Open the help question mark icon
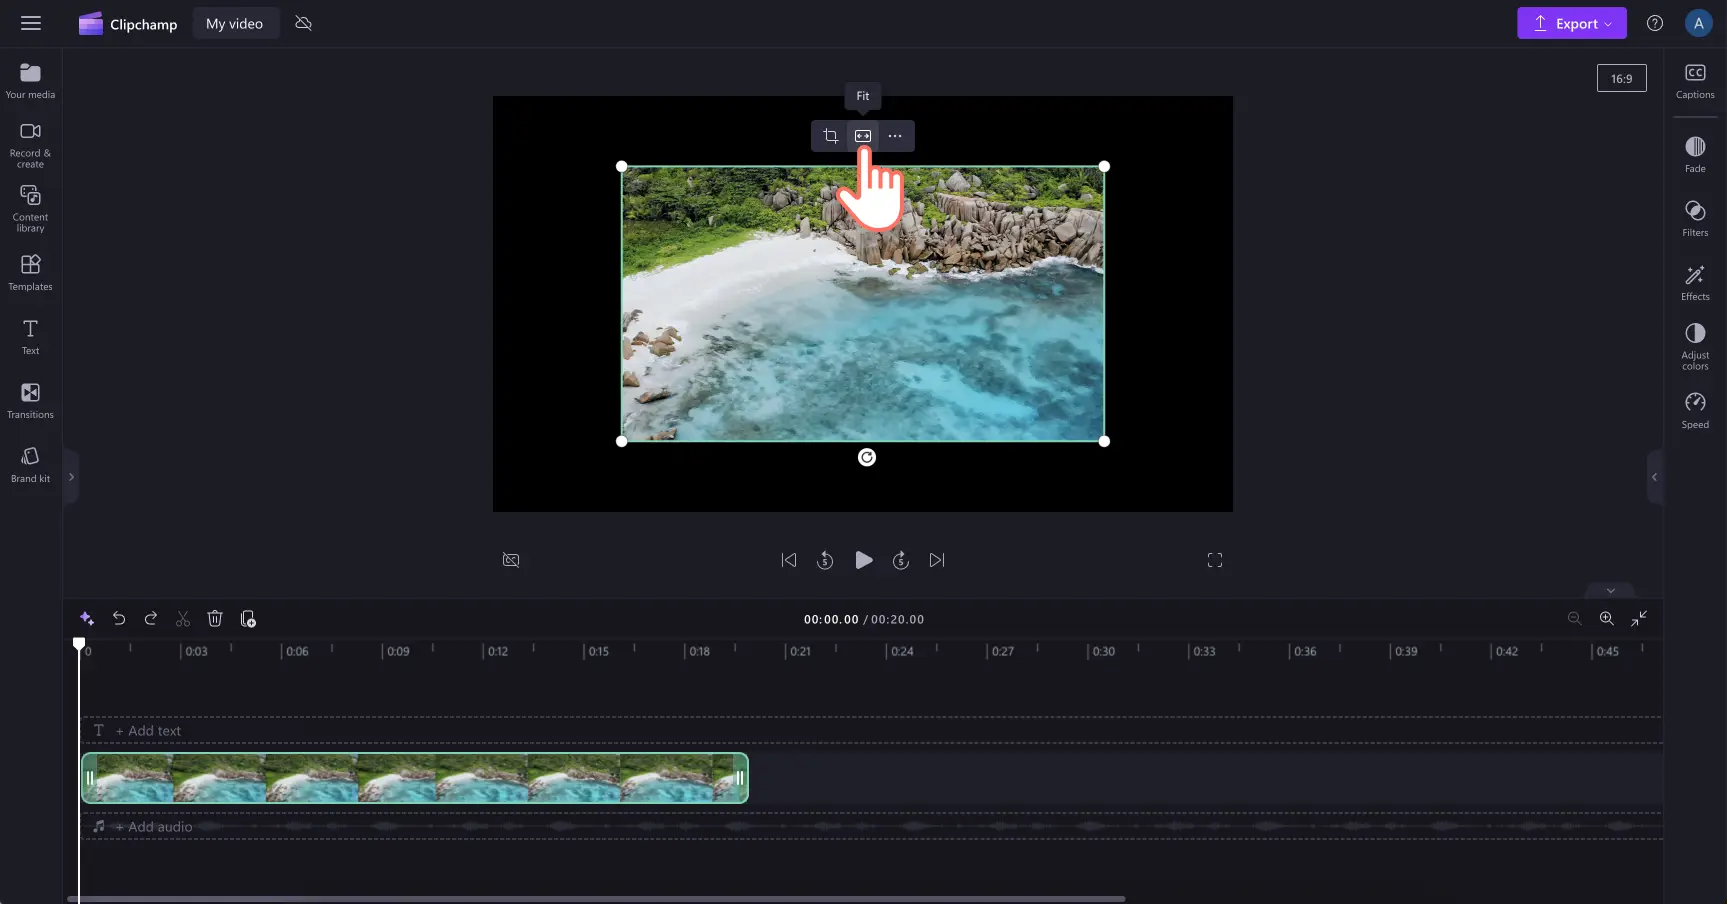The height and width of the screenshot is (904, 1727). 1655,23
